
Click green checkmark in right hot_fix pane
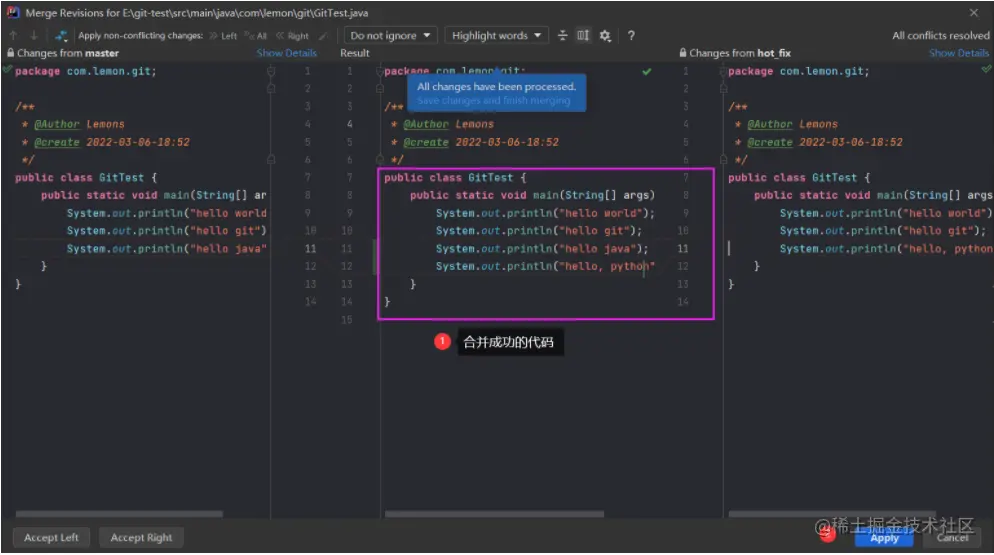tap(986, 69)
